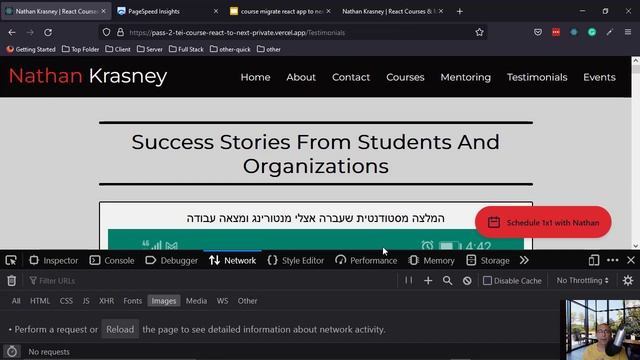Select the Network tab
This screenshot has width=640, height=360.
232,260
